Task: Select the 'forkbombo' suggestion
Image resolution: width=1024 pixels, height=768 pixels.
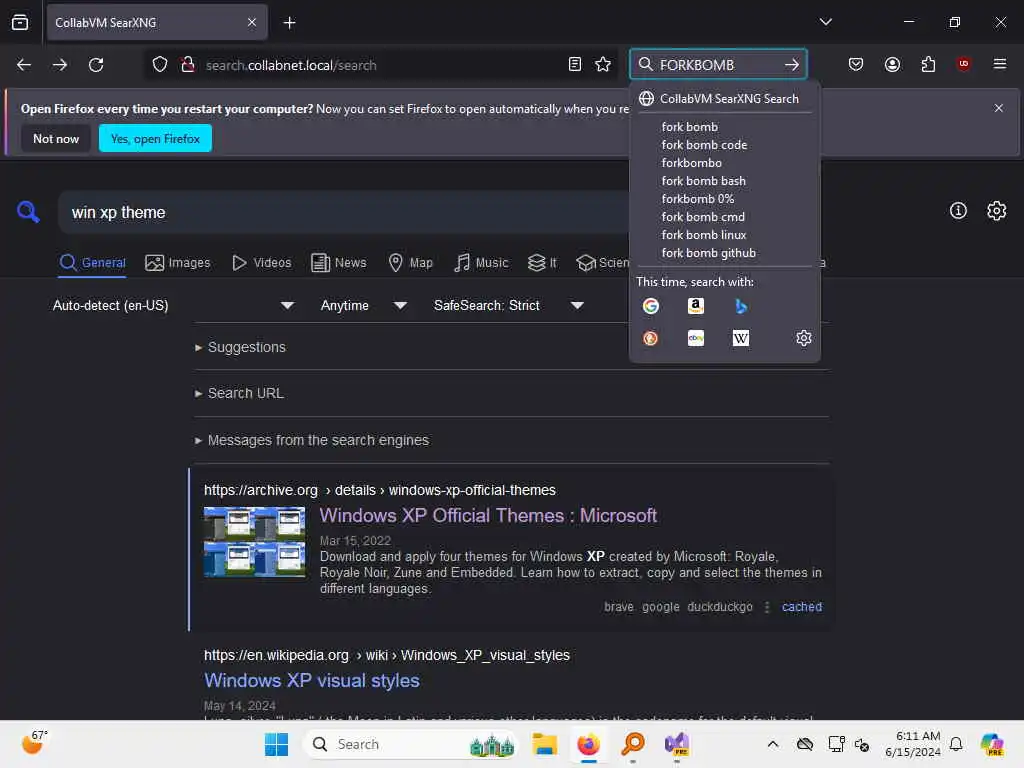Action: tap(692, 163)
